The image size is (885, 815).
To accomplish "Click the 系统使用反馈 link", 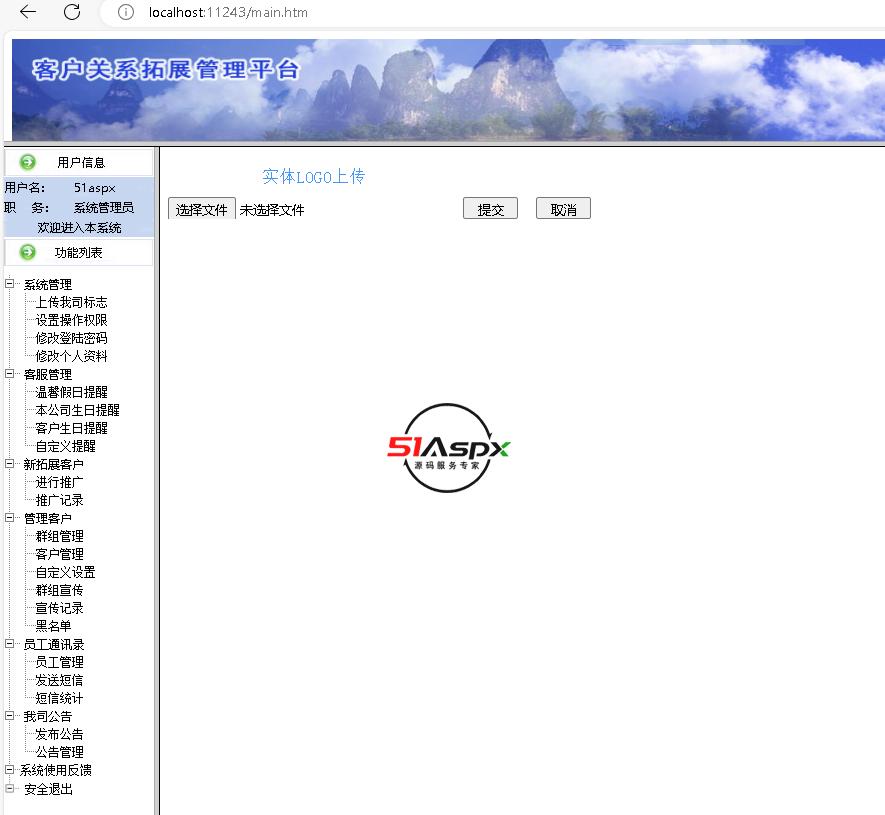I will click(56, 770).
